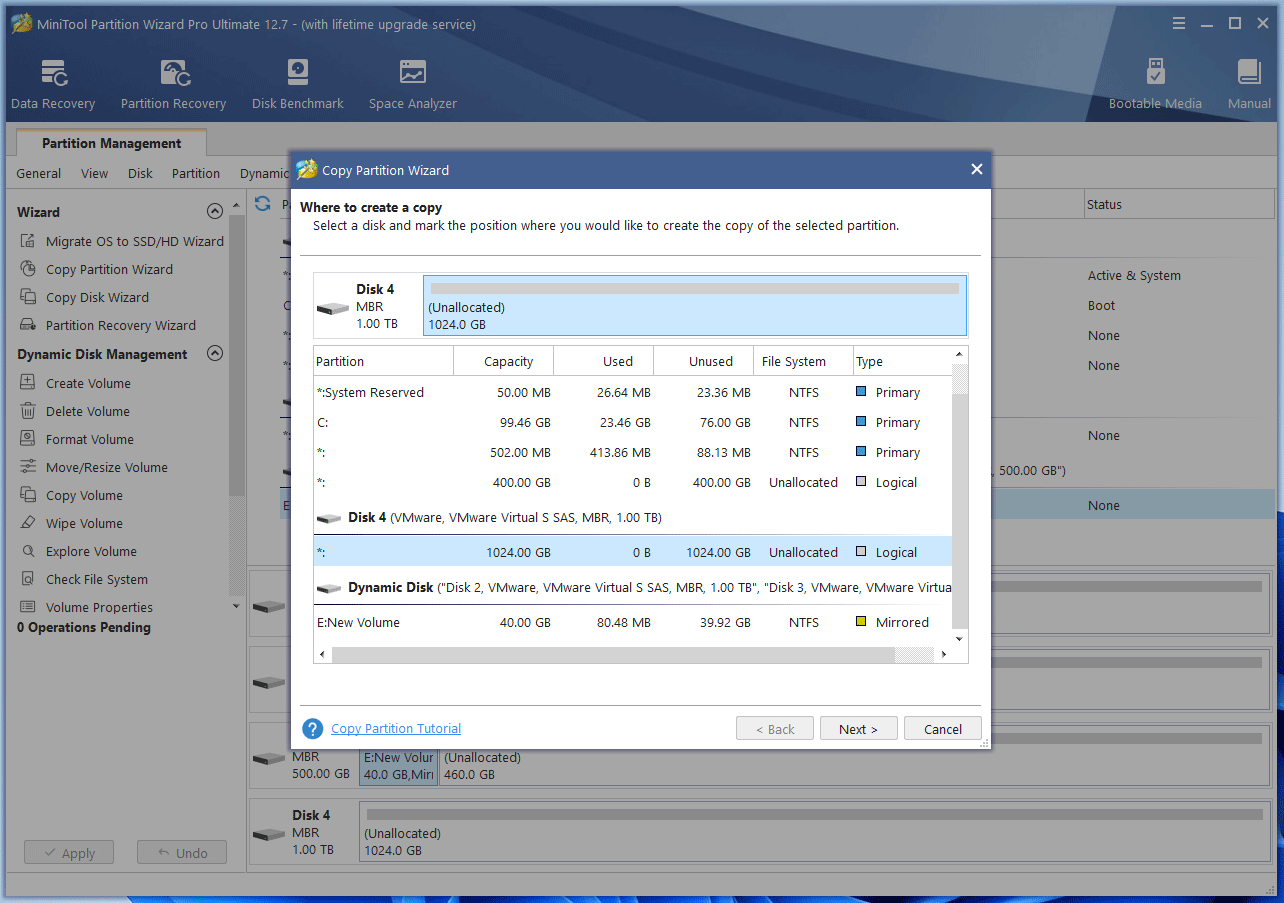This screenshot has height=903, width=1284.
Task: Open the Manual
Action: pos(1249,84)
